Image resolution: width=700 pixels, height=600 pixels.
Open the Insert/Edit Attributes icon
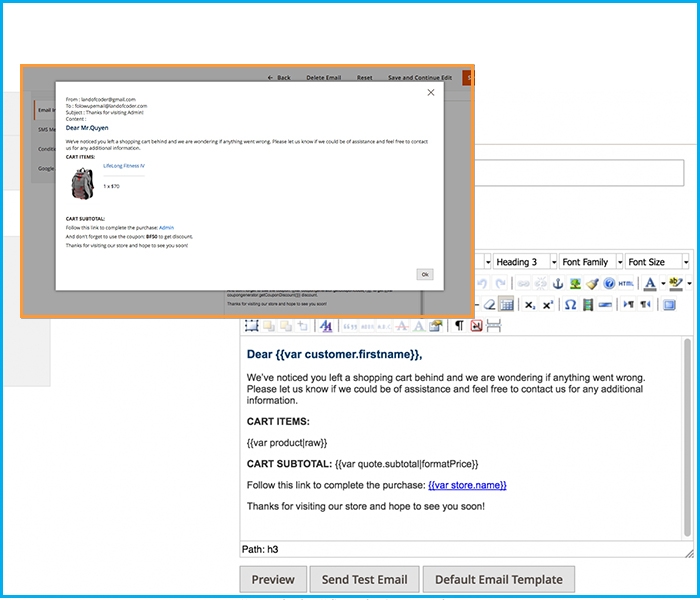click(x=436, y=325)
